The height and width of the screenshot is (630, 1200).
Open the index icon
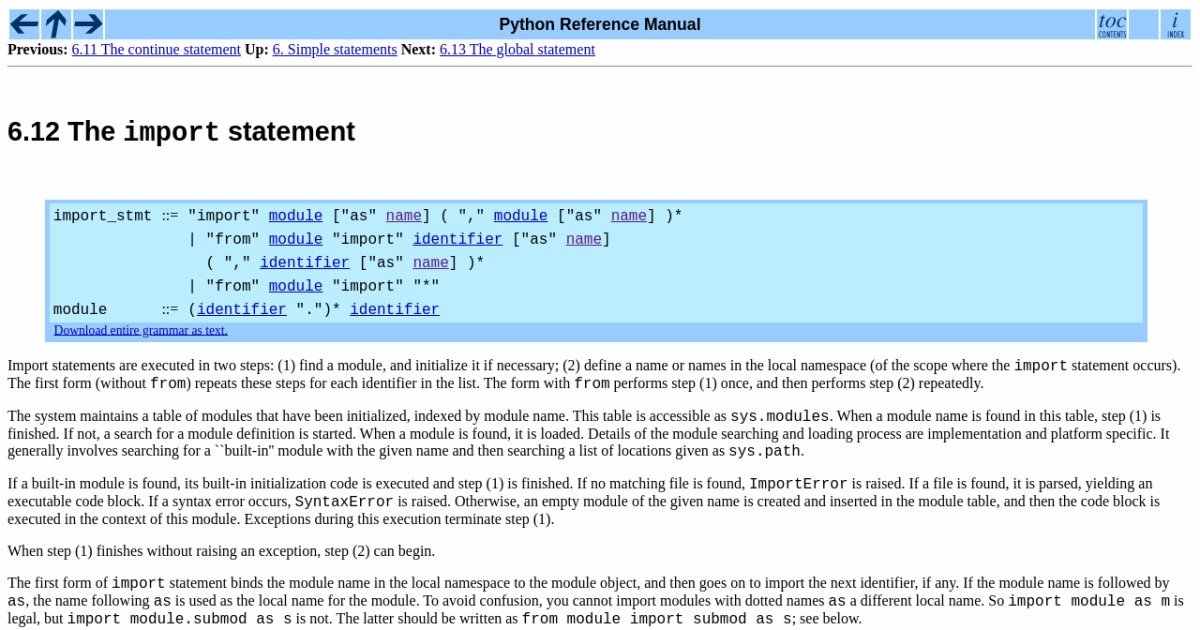pos(1176,24)
